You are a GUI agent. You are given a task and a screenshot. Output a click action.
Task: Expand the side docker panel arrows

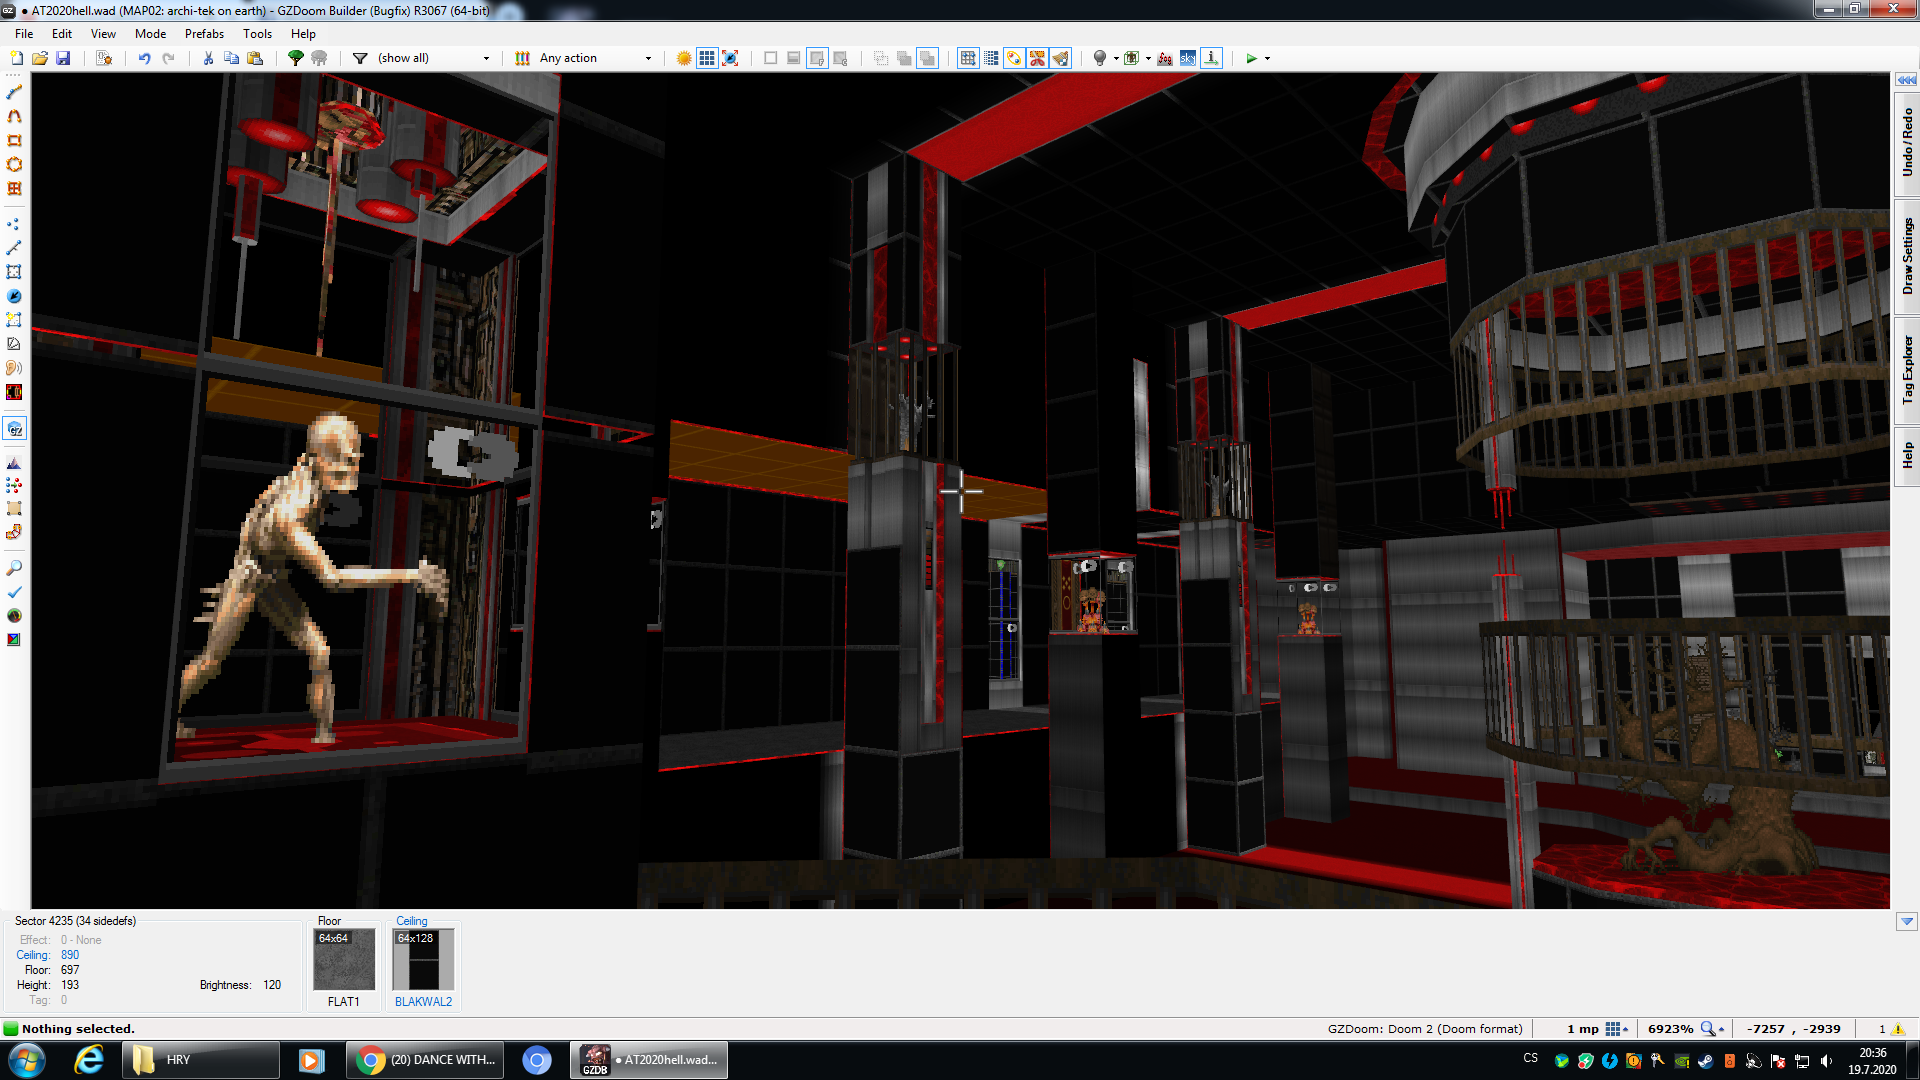click(x=1906, y=80)
